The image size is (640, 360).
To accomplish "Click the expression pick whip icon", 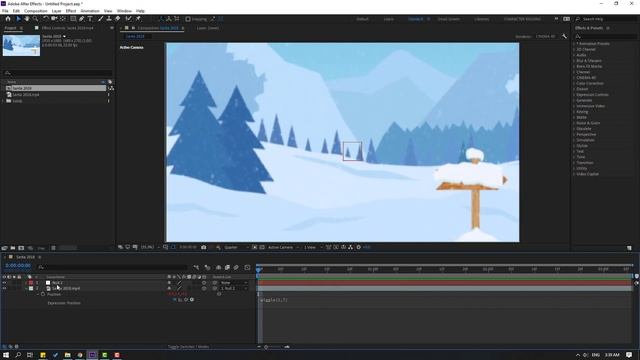I will coord(186,300).
